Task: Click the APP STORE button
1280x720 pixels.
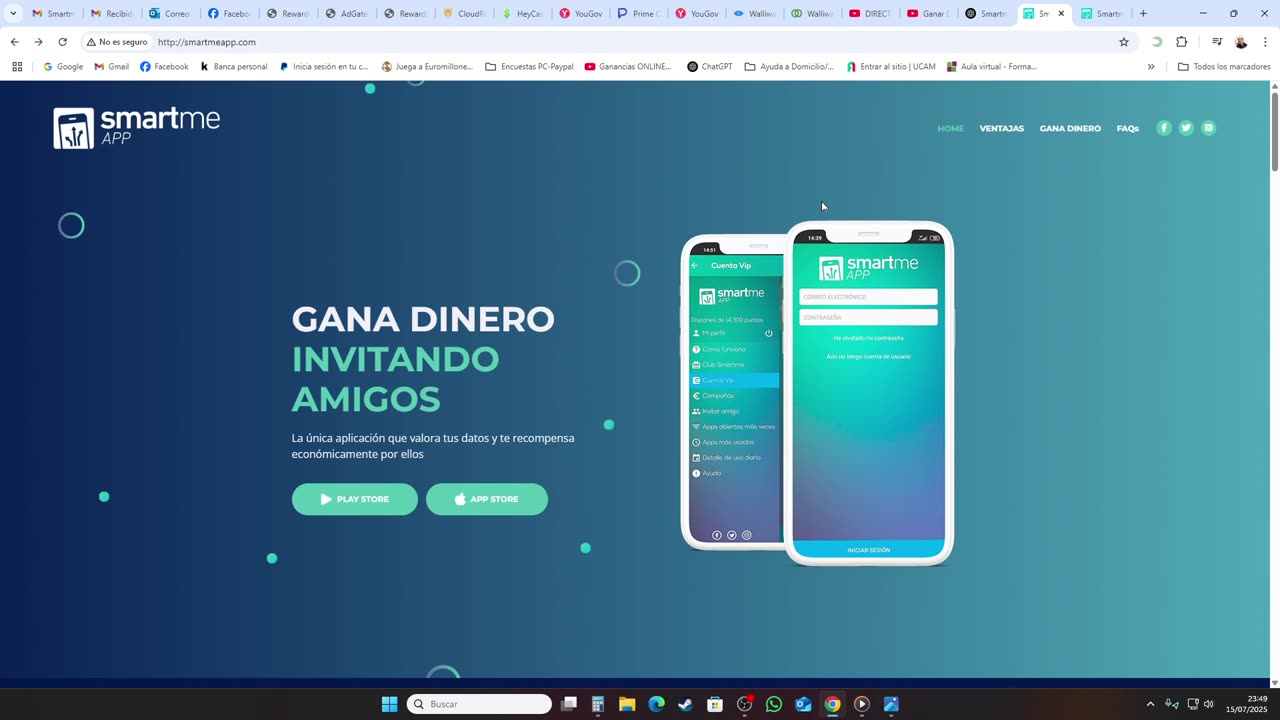Action: click(x=487, y=499)
